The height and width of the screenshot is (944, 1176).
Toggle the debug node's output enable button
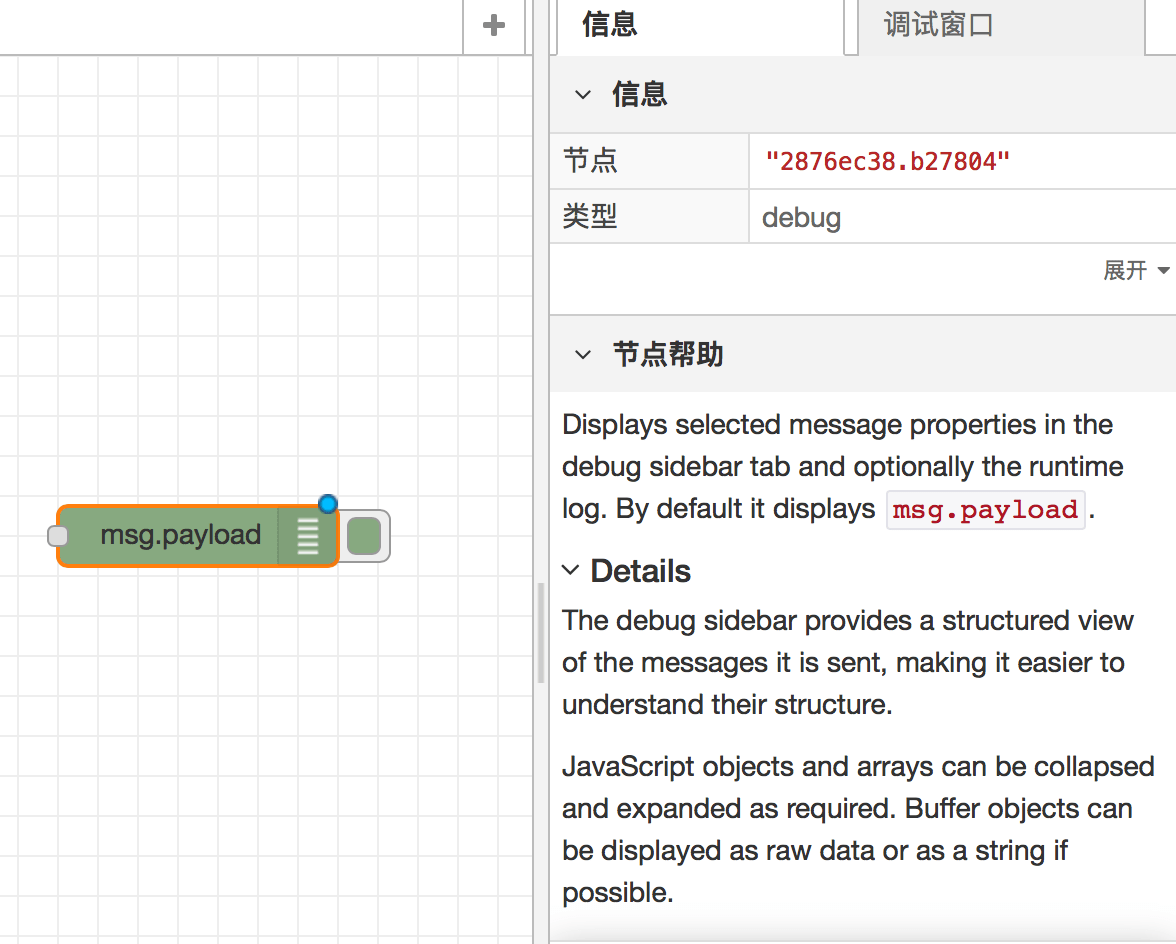364,535
